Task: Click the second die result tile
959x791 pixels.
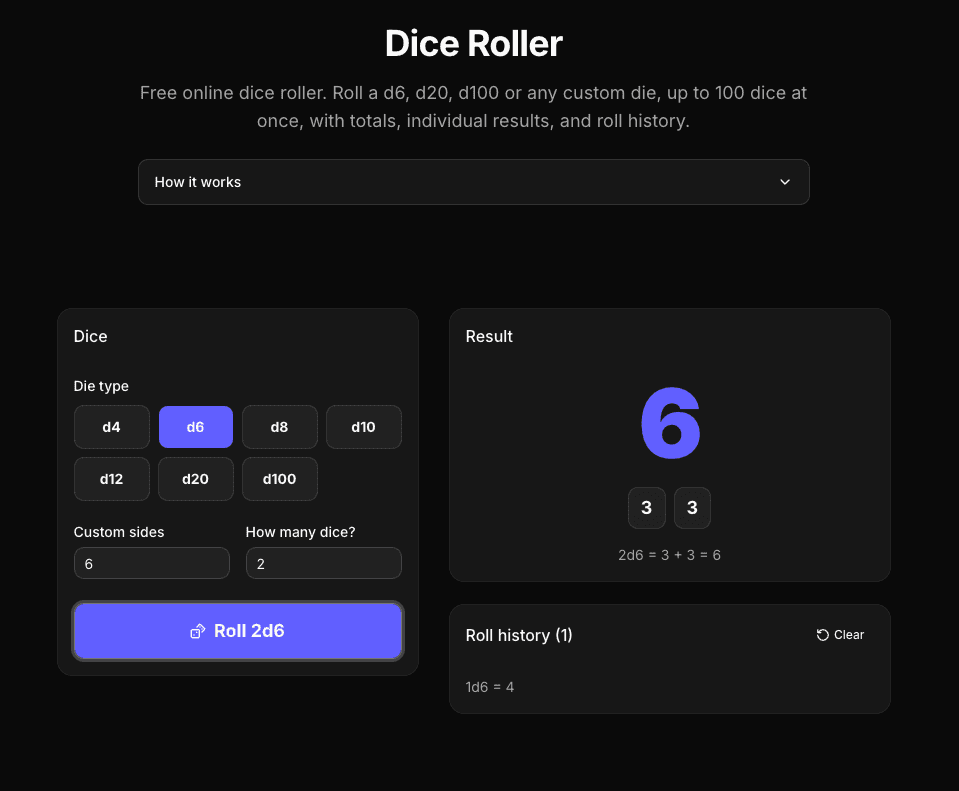Action: click(692, 508)
